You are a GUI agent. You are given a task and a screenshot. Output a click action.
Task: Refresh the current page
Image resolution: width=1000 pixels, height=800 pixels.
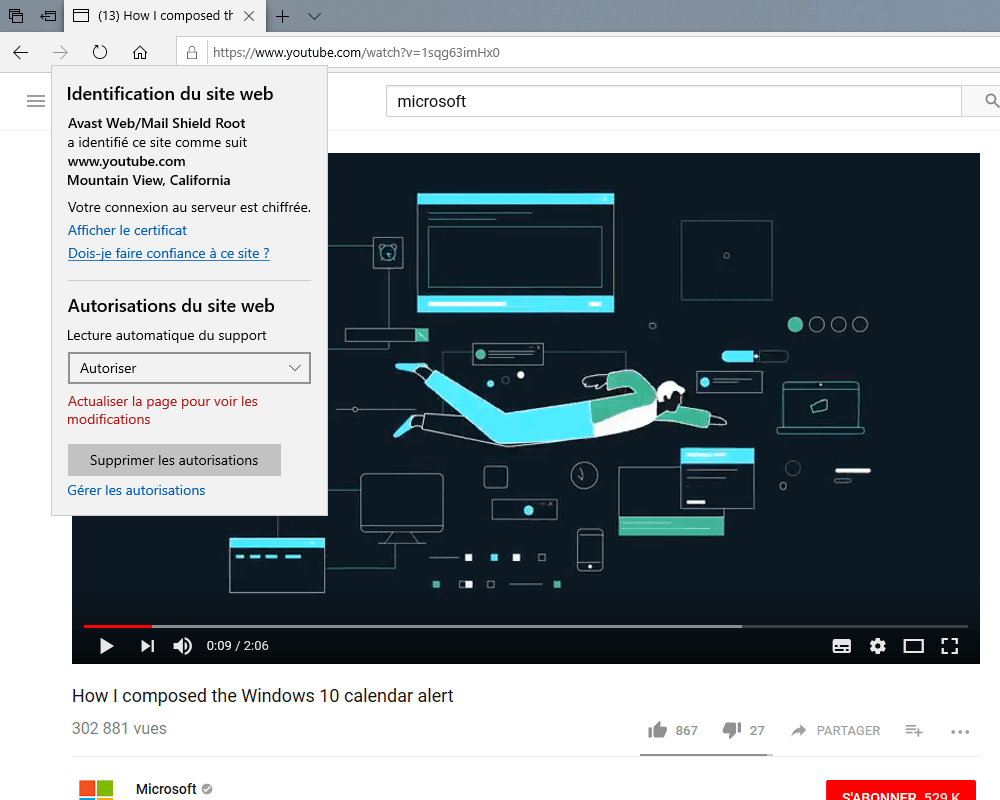(x=100, y=52)
